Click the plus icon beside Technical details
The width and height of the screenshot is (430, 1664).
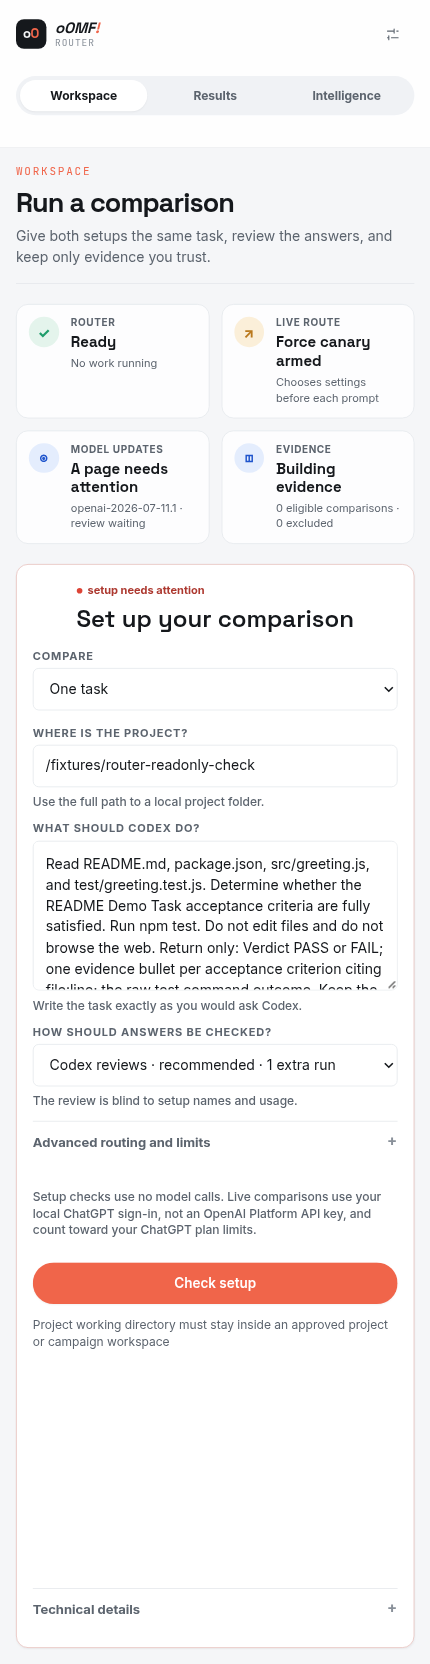coord(392,1608)
